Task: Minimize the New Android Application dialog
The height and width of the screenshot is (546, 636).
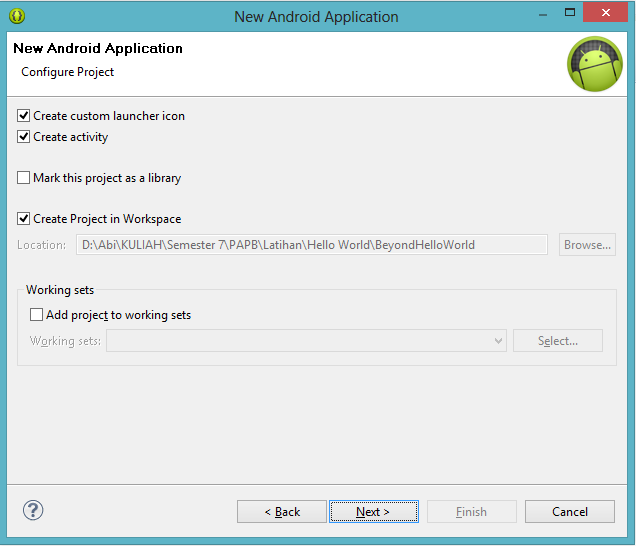Action: (543, 13)
